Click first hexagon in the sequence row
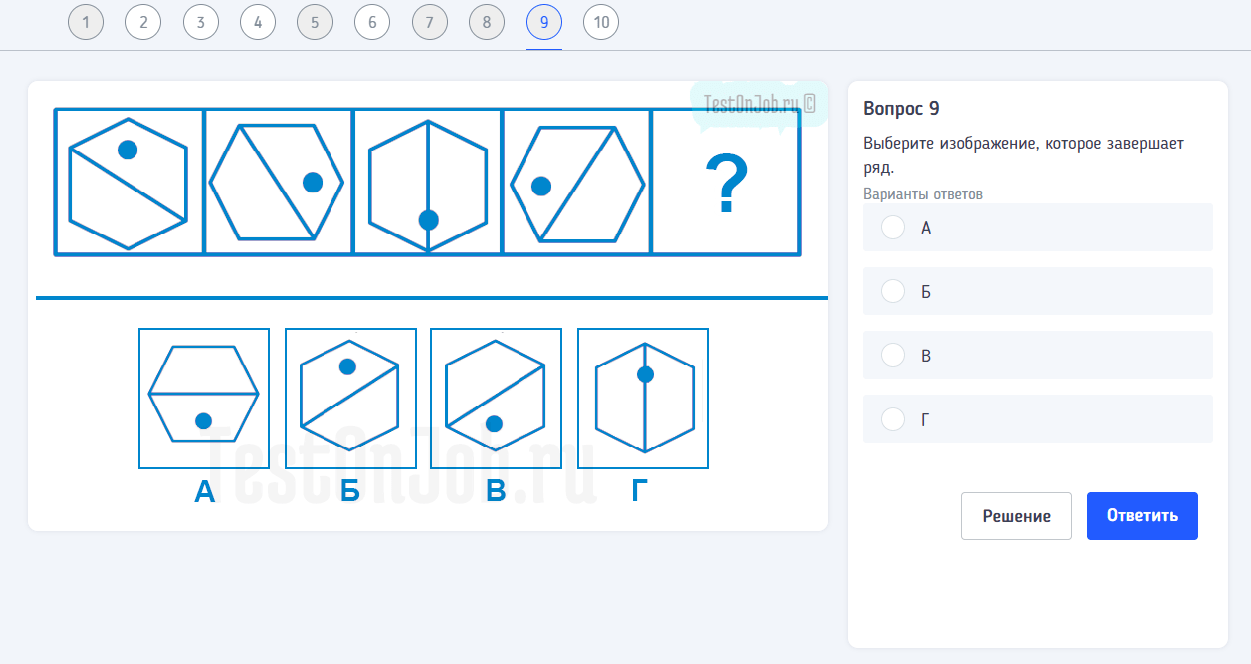Screen dimensions: 1251x664 (129, 182)
